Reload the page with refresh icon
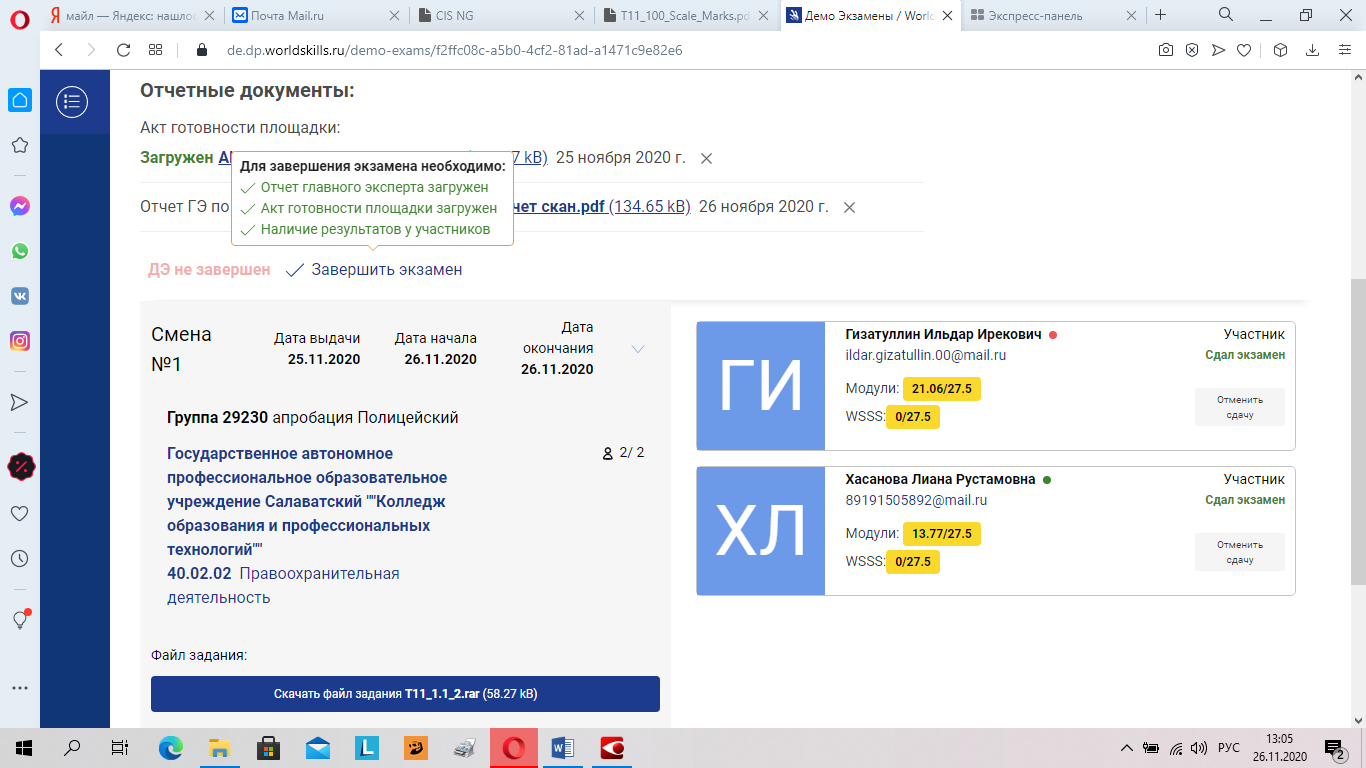This screenshot has height=768, width=1366. pos(123,50)
